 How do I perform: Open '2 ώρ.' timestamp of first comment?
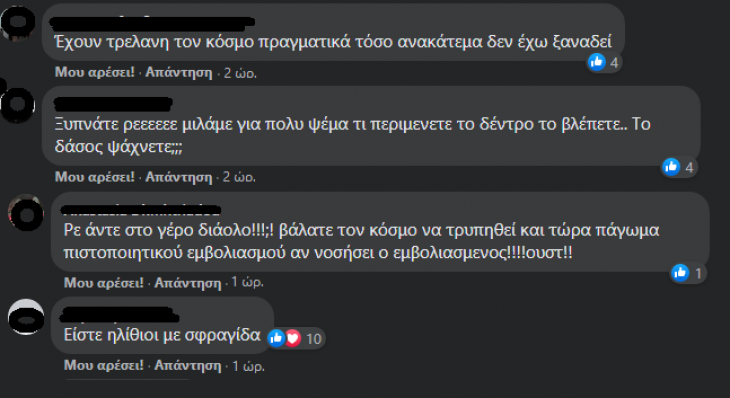coord(240,73)
